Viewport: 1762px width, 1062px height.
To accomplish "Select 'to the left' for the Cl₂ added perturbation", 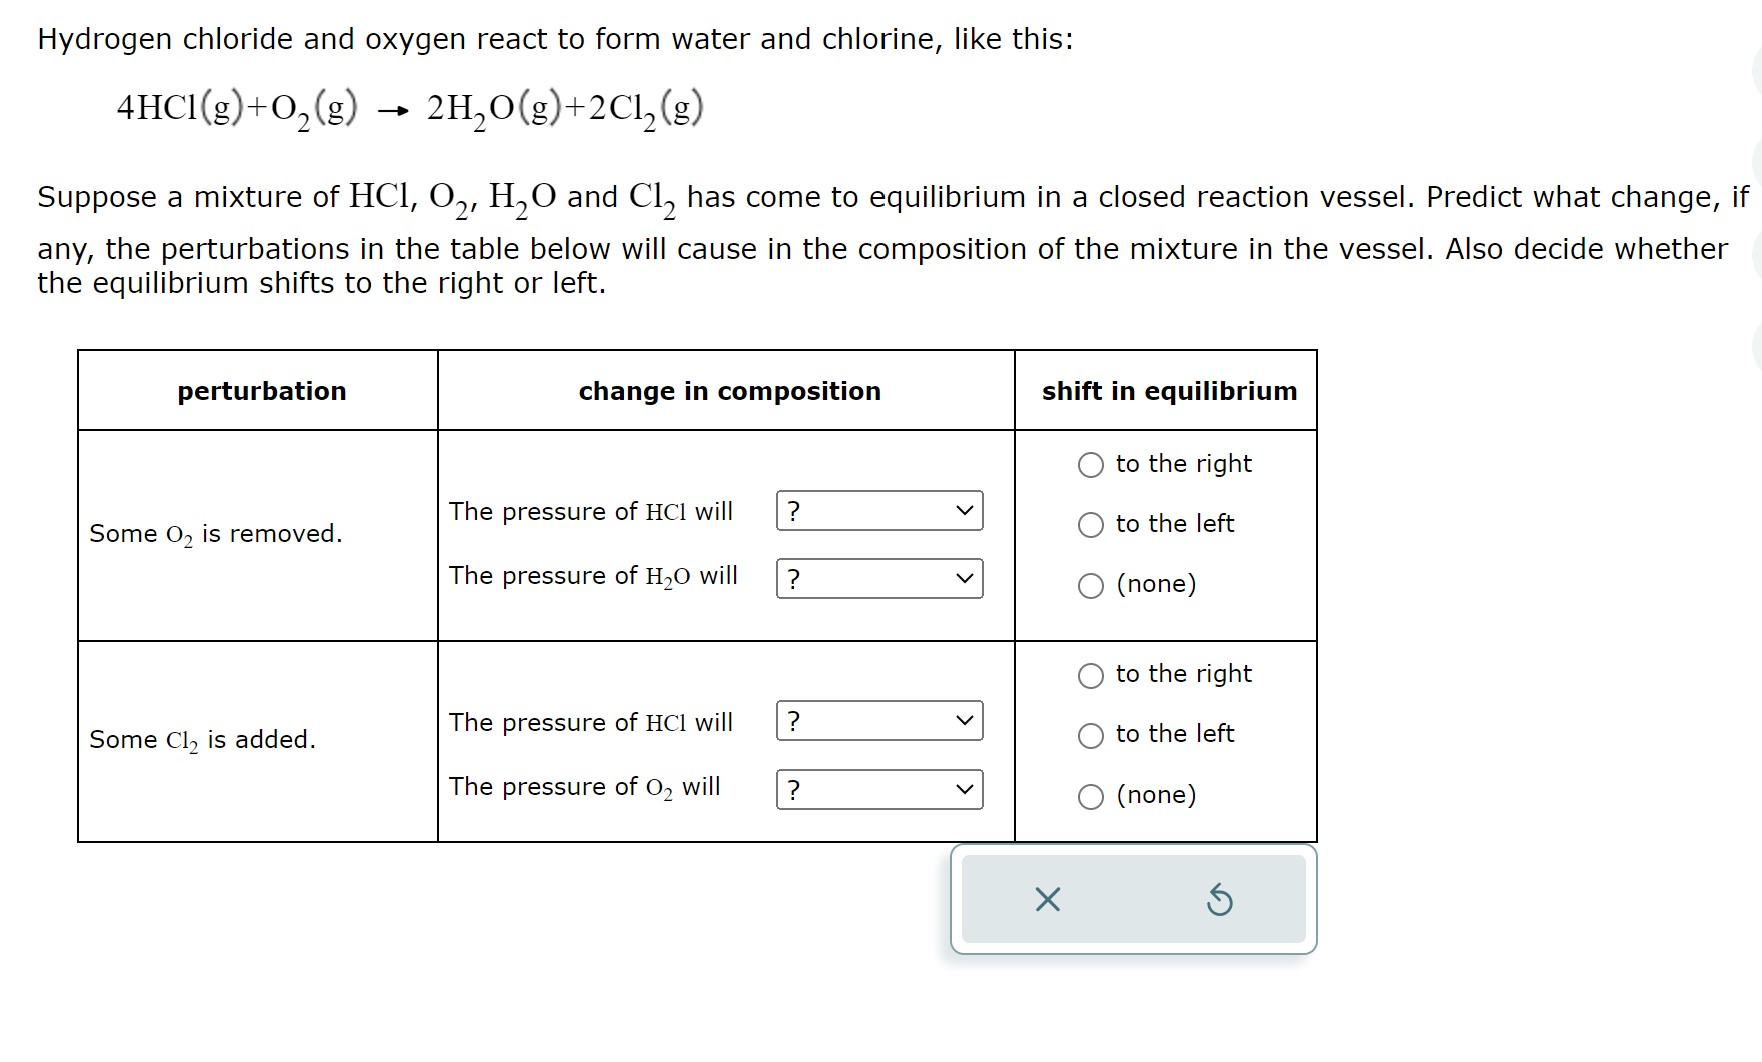I will 1091,734.
